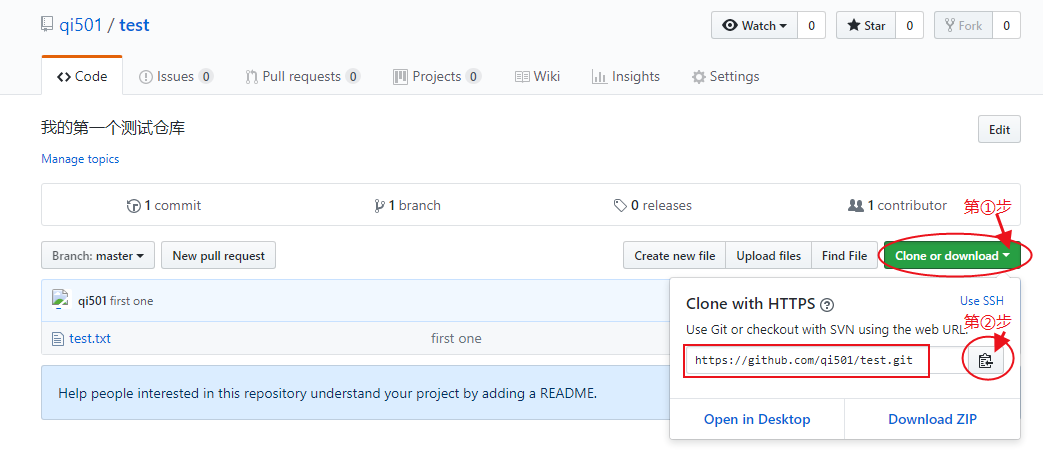Open the Watch dropdown button
The height and width of the screenshot is (461, 1043).
pyautogui.click(x=754, y=25)
